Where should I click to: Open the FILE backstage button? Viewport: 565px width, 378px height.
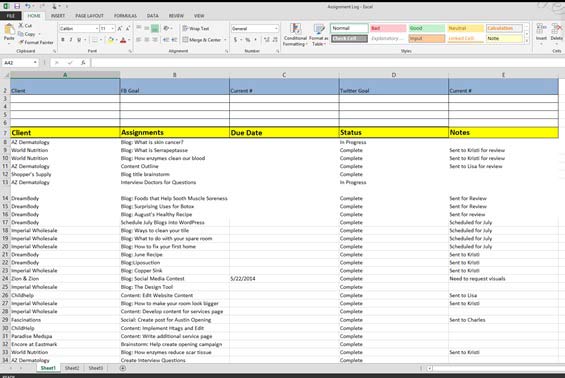[x=10, y=16]
